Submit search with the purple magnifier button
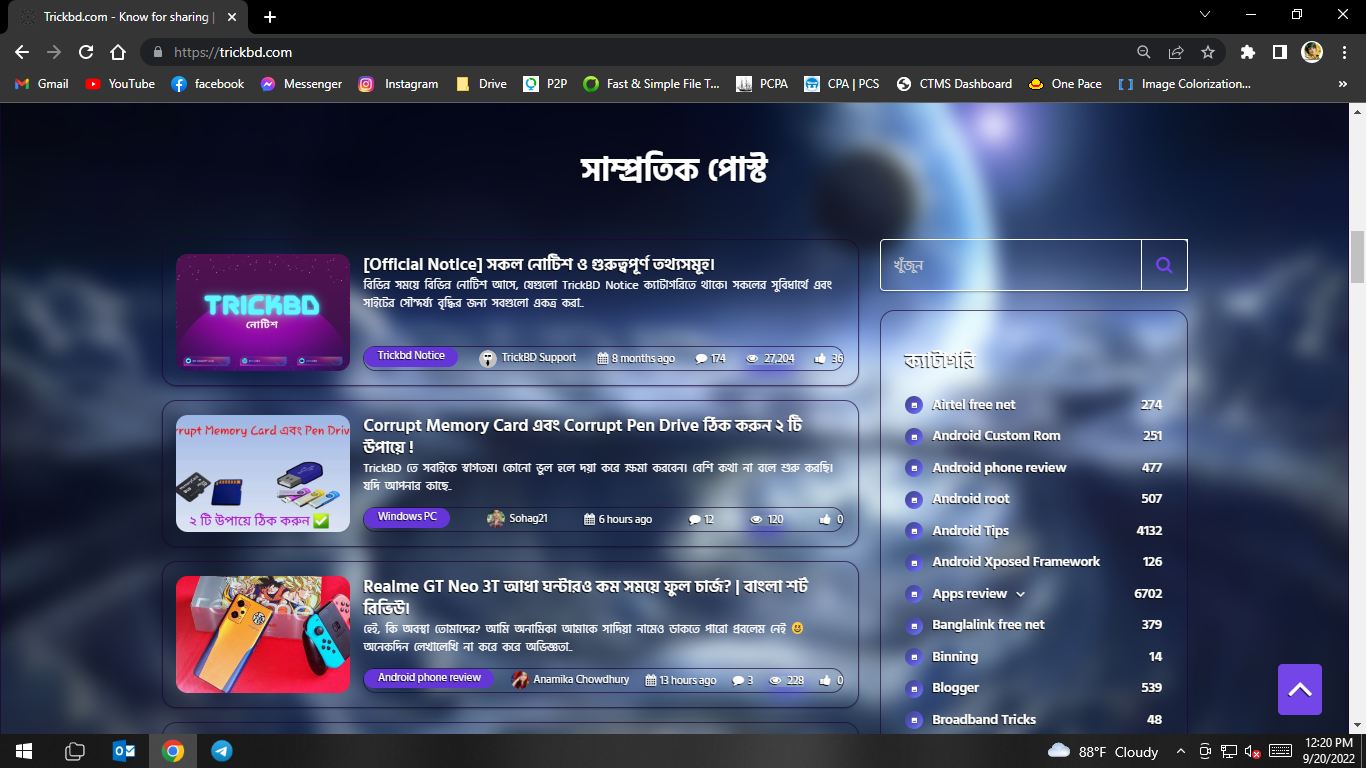 [1164, 265]
